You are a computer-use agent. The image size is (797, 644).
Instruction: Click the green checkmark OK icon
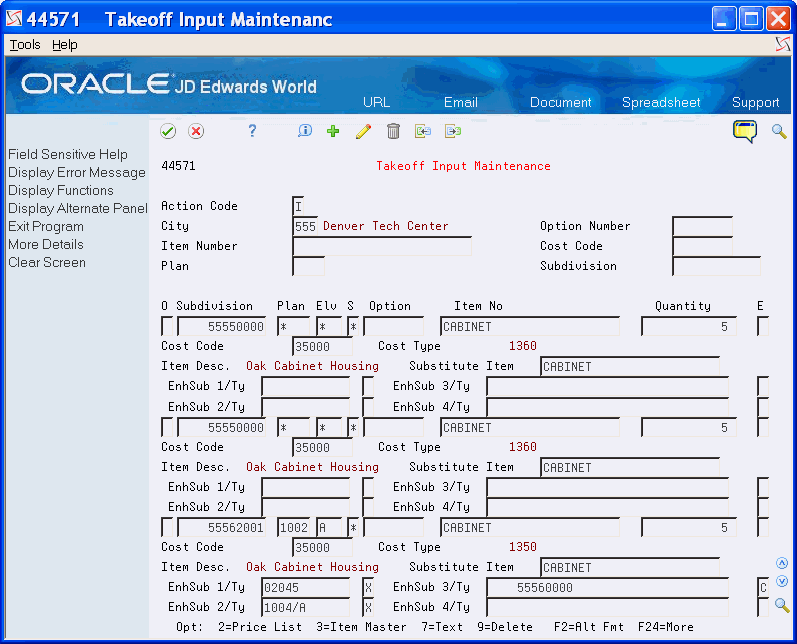[168, 132]
